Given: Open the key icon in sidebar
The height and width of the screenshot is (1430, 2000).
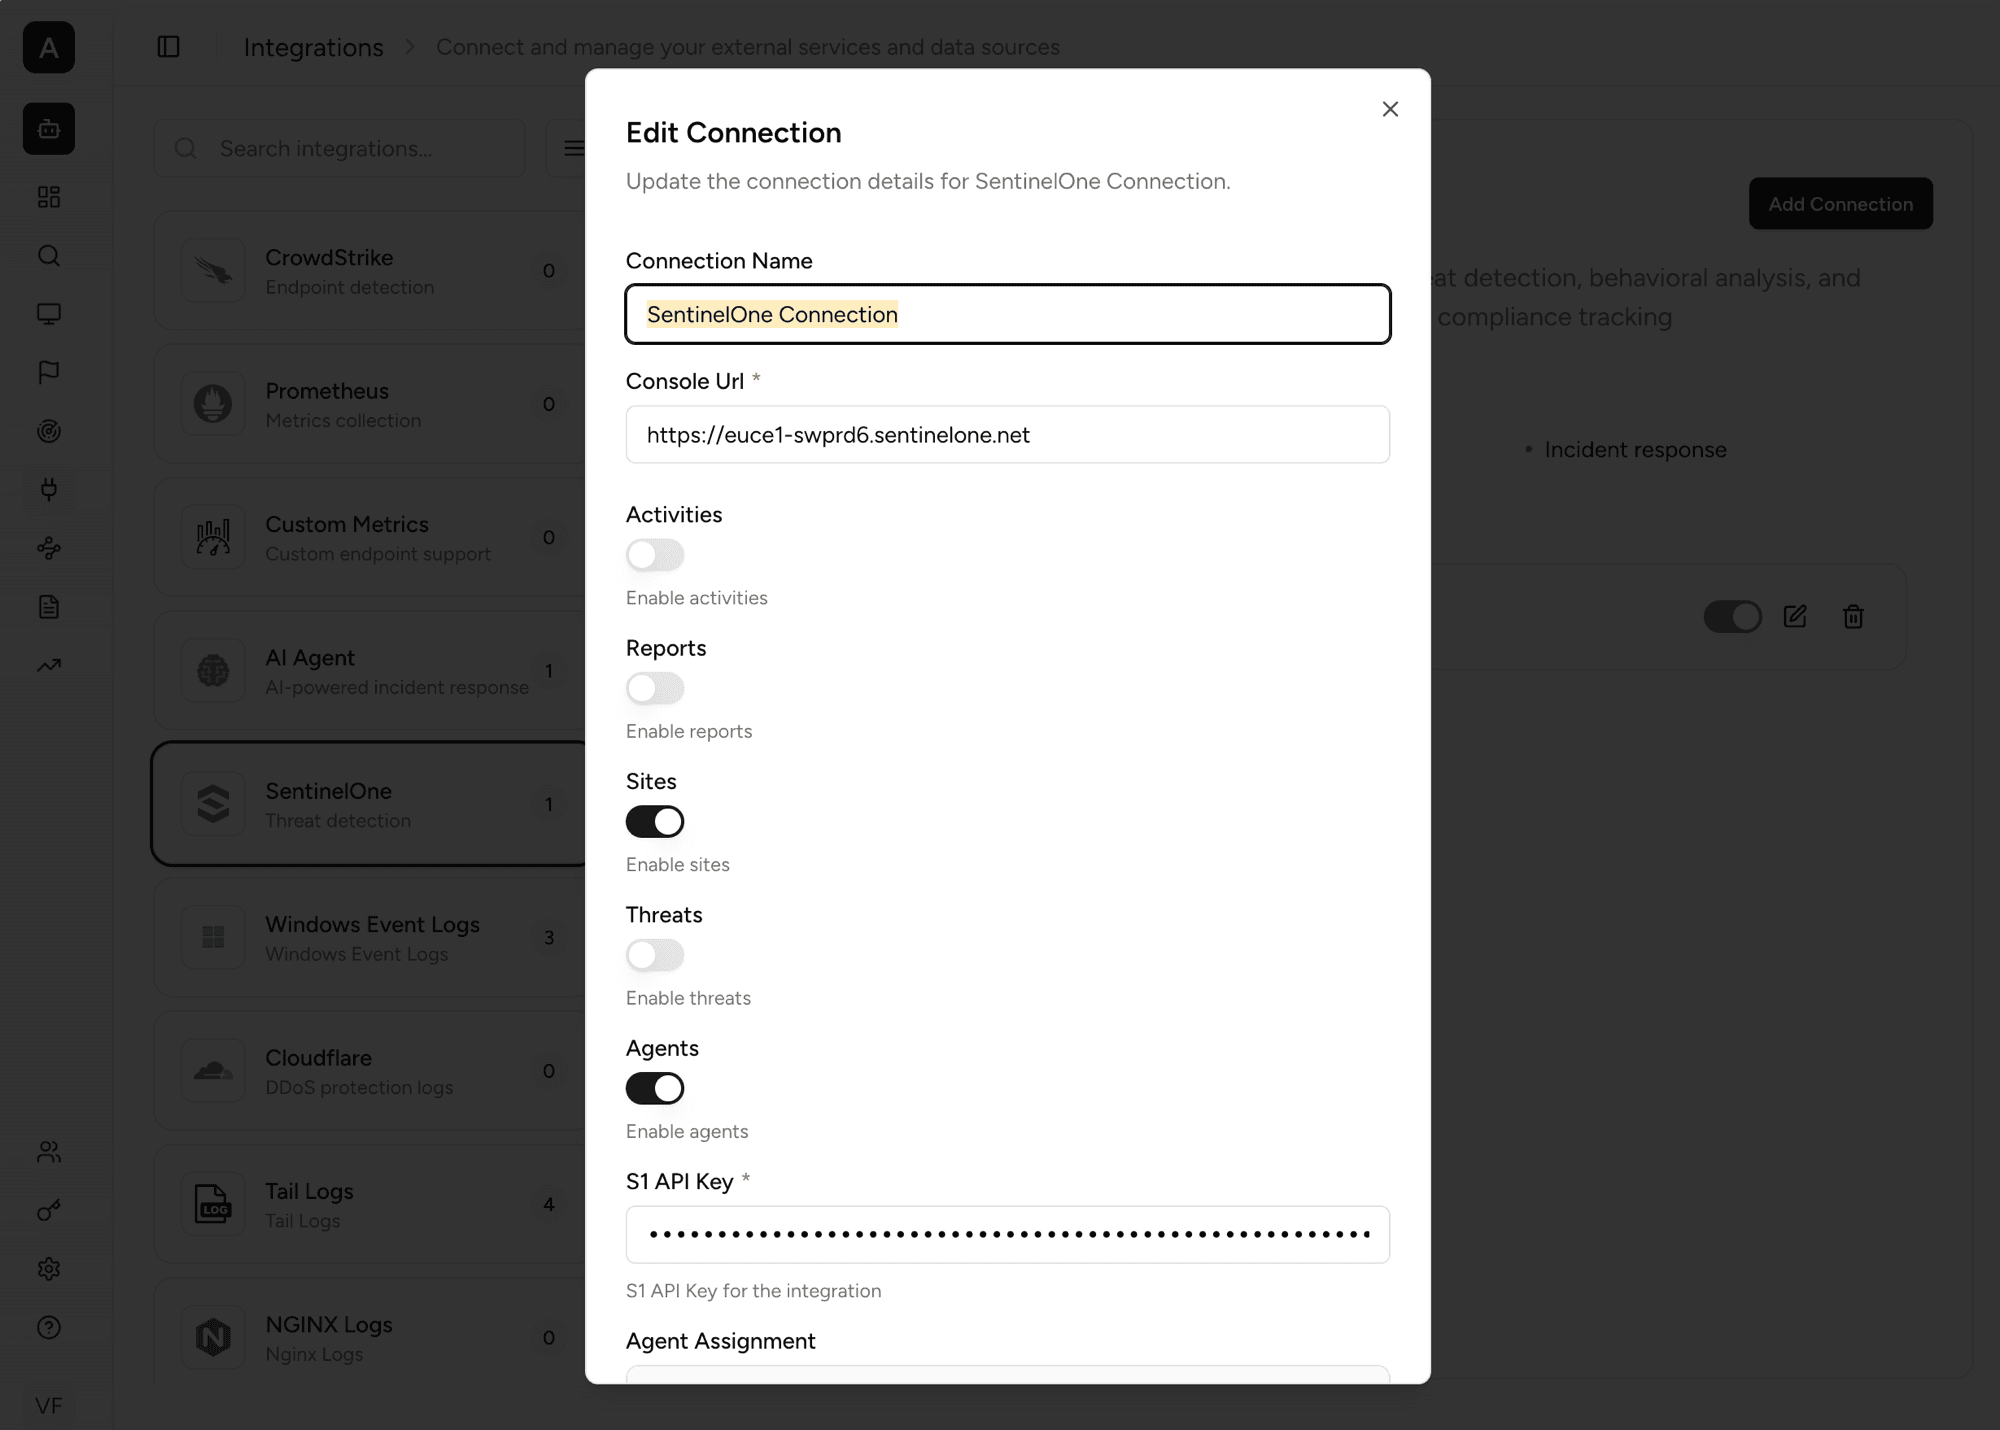Looking at the screenshot, I should tap(49, 1210).
